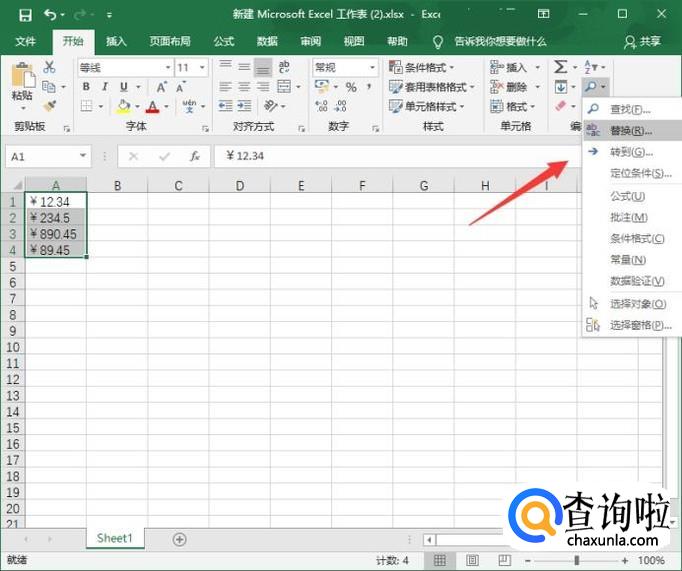The height and width of the screenshot is (571, 682).
Task: Click the Decrease Indent icon
Action: coord(225,106)
